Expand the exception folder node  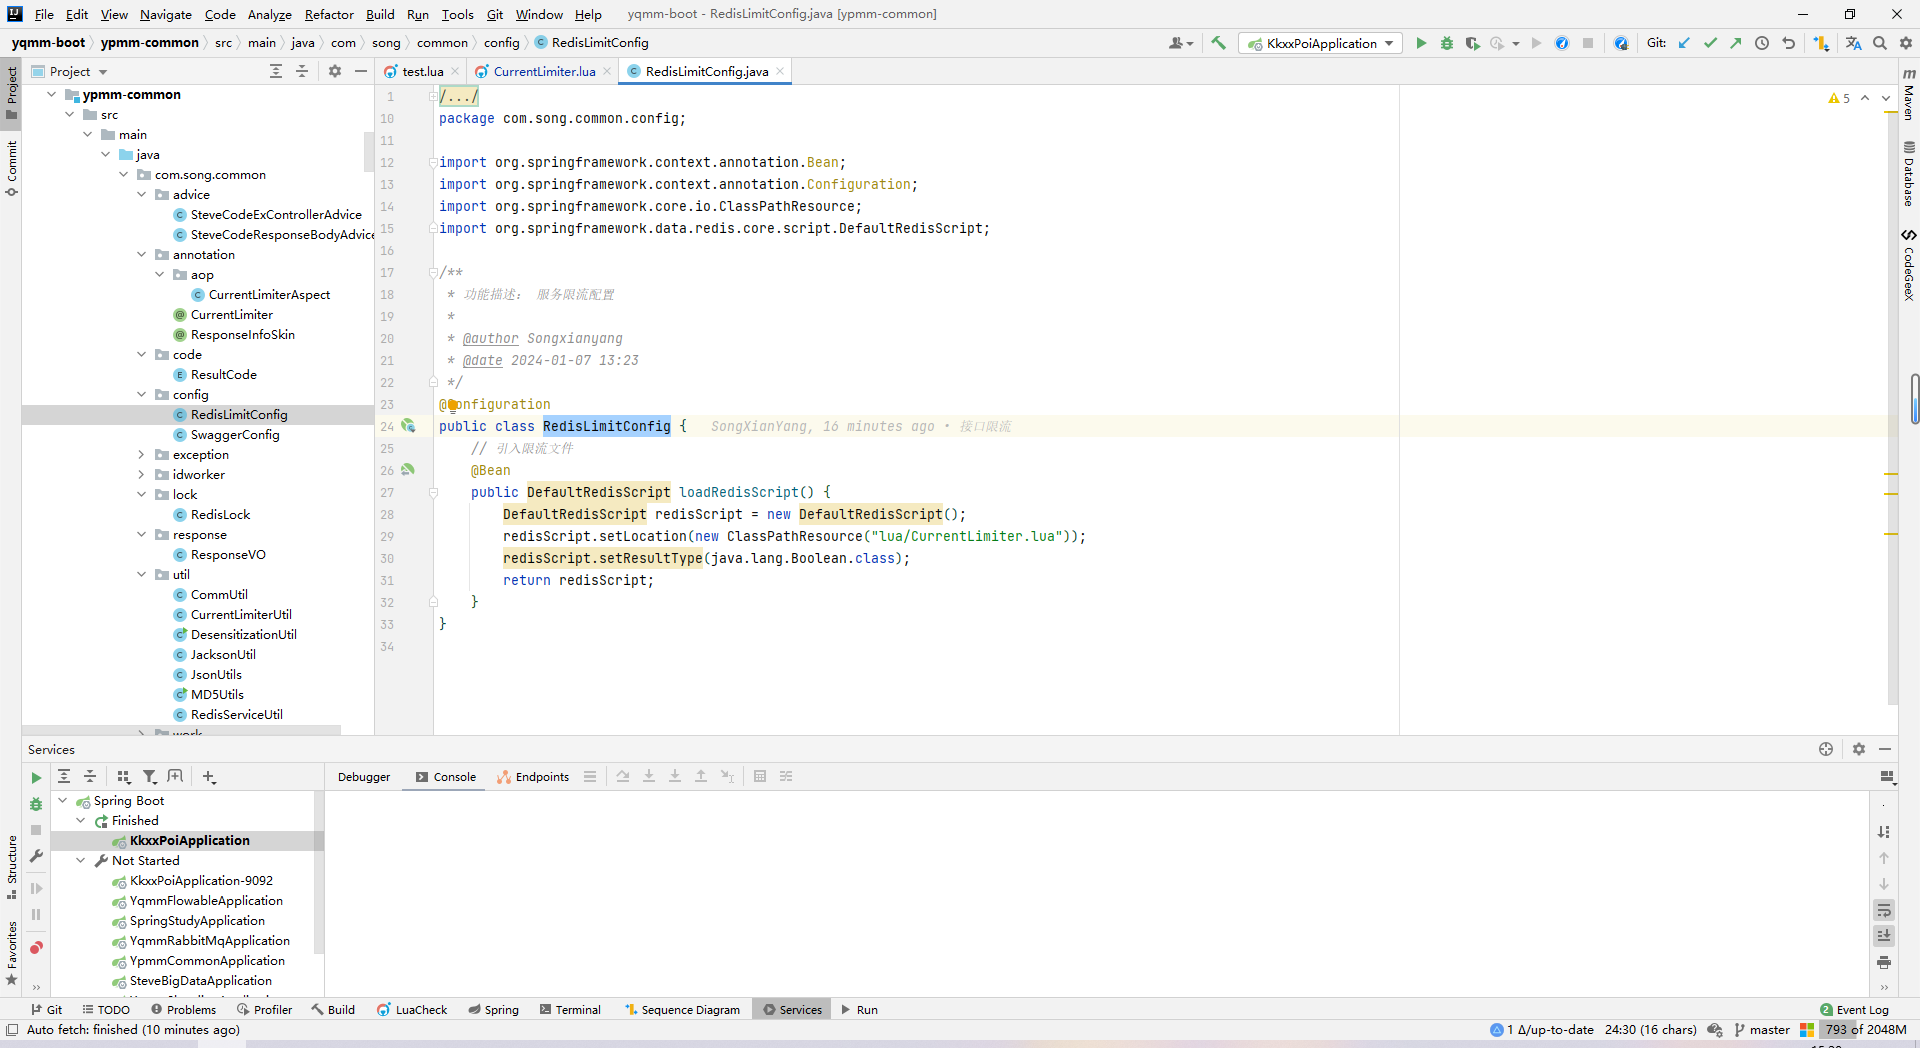(x=142, y=454)
